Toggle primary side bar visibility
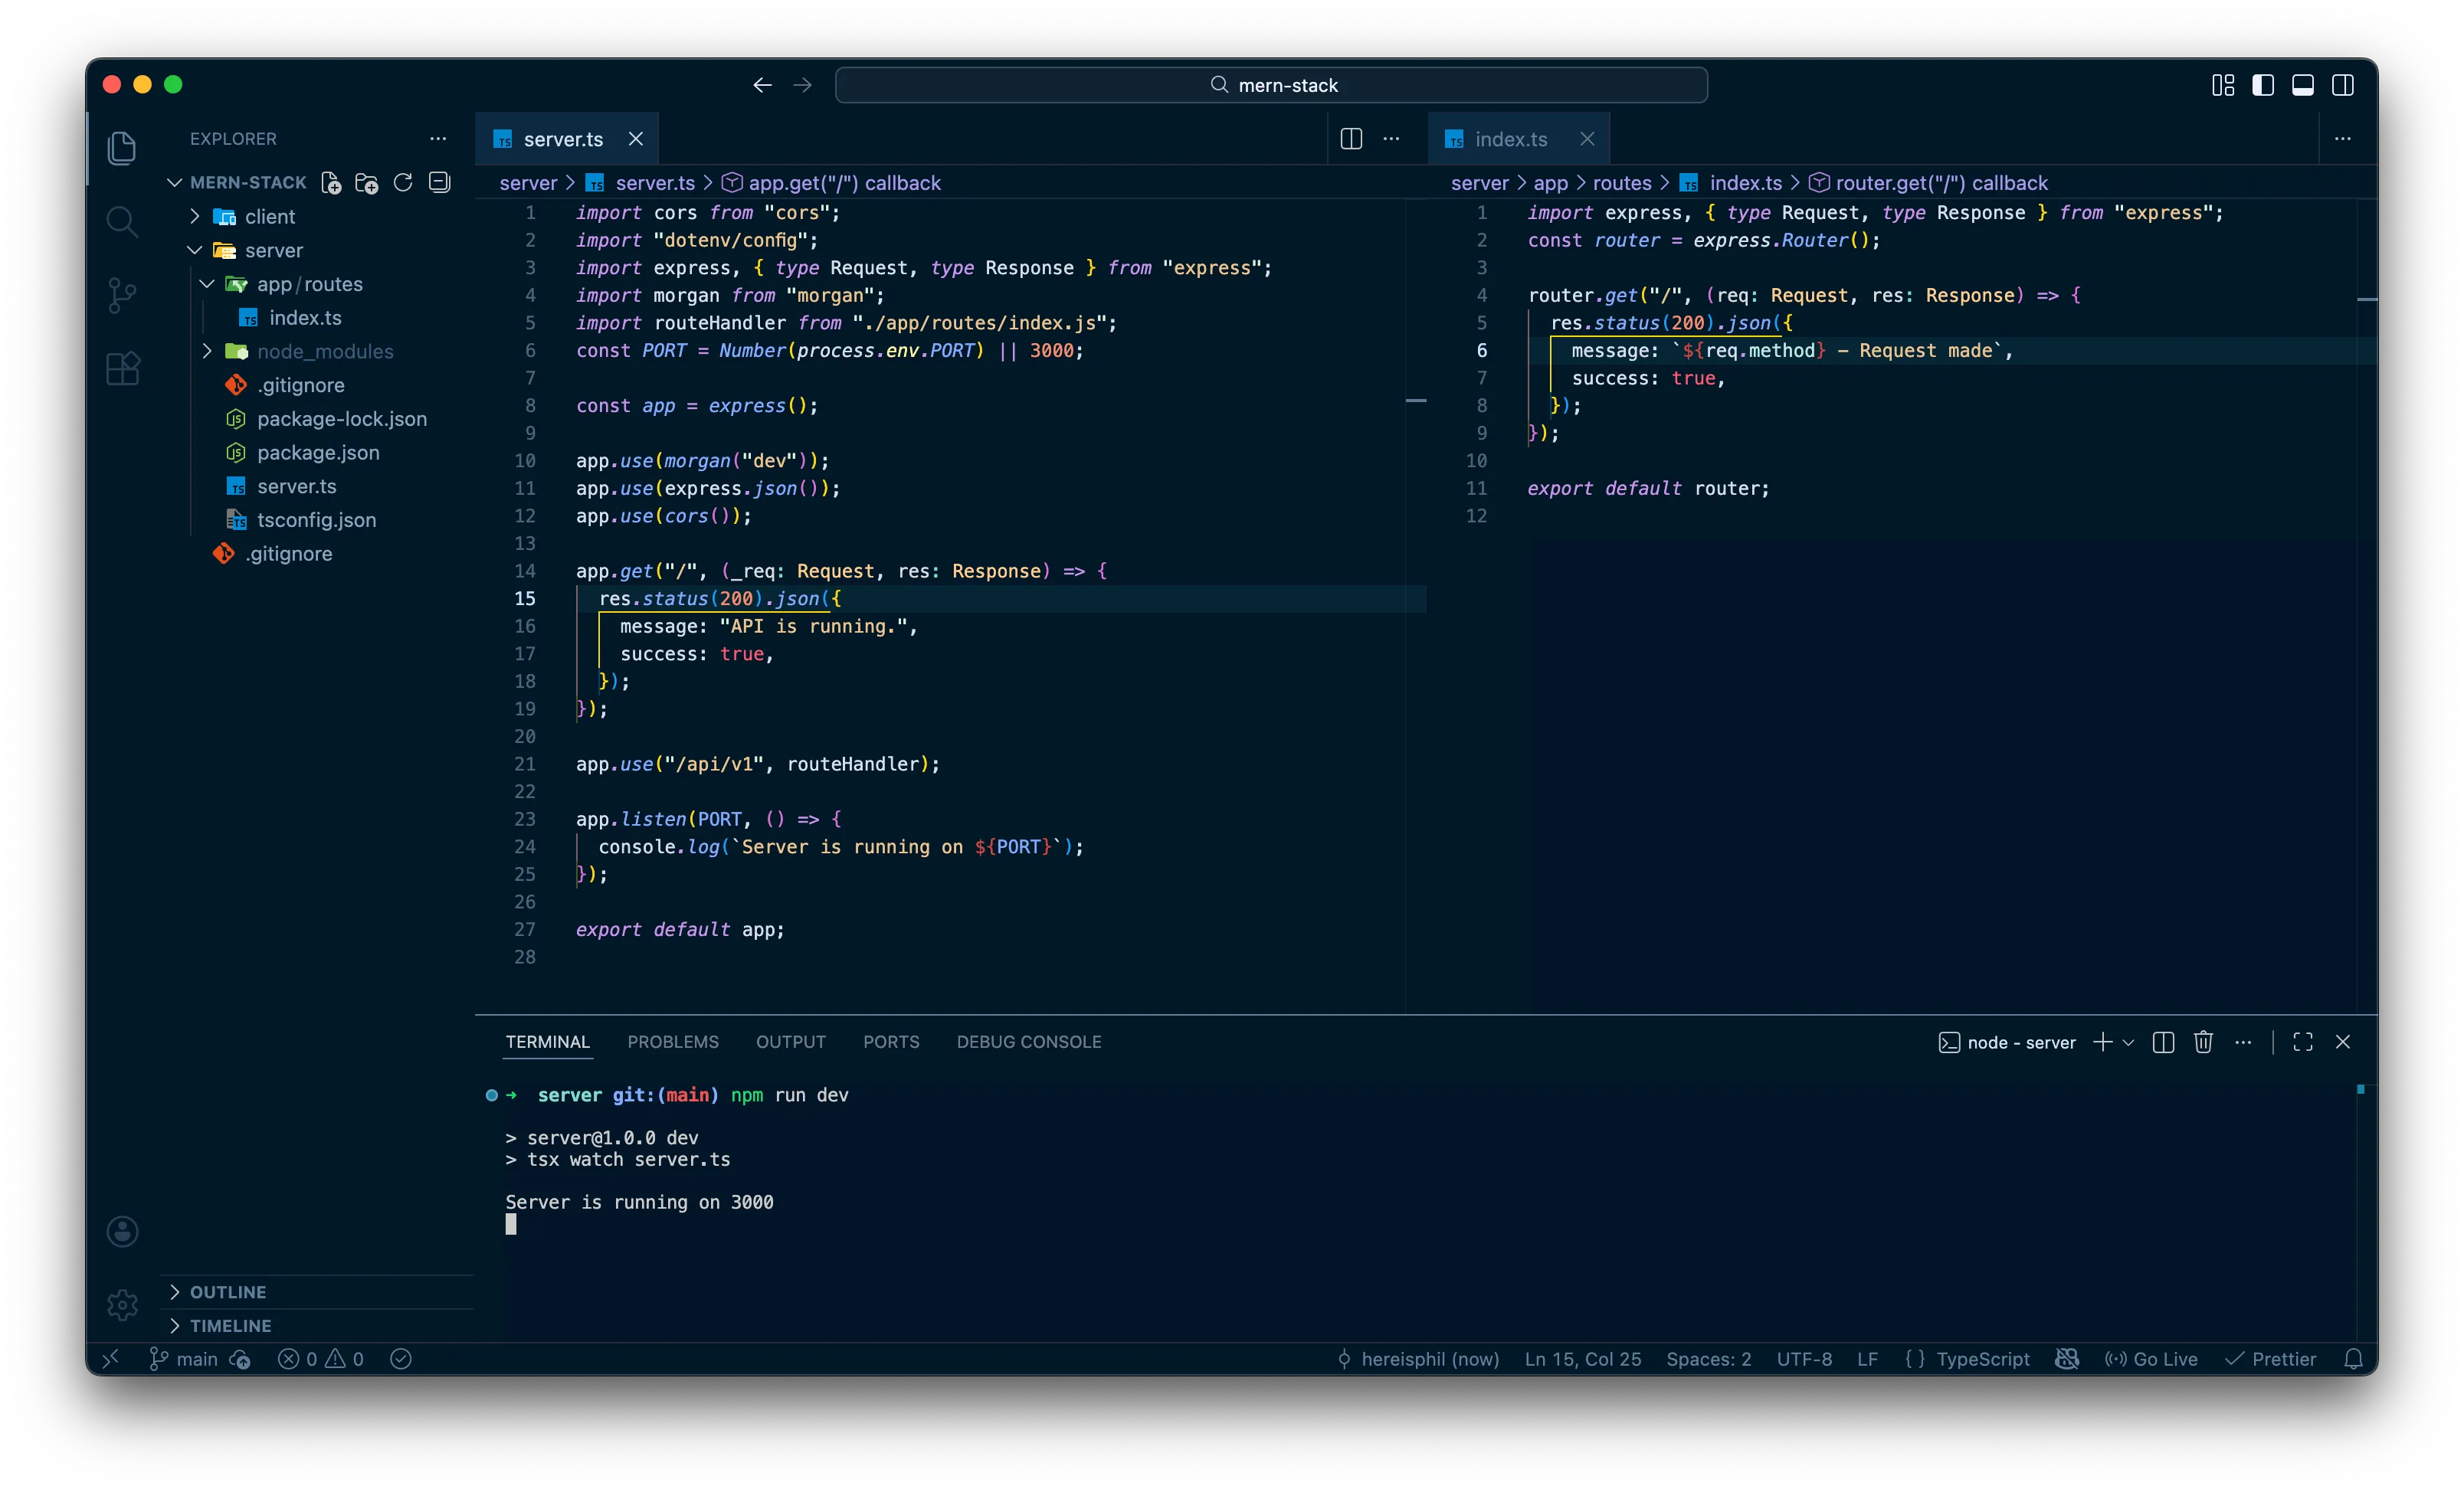The height and width of the screenshot is (1489, 2464). pyautogui.click(x=2262, y=85)
